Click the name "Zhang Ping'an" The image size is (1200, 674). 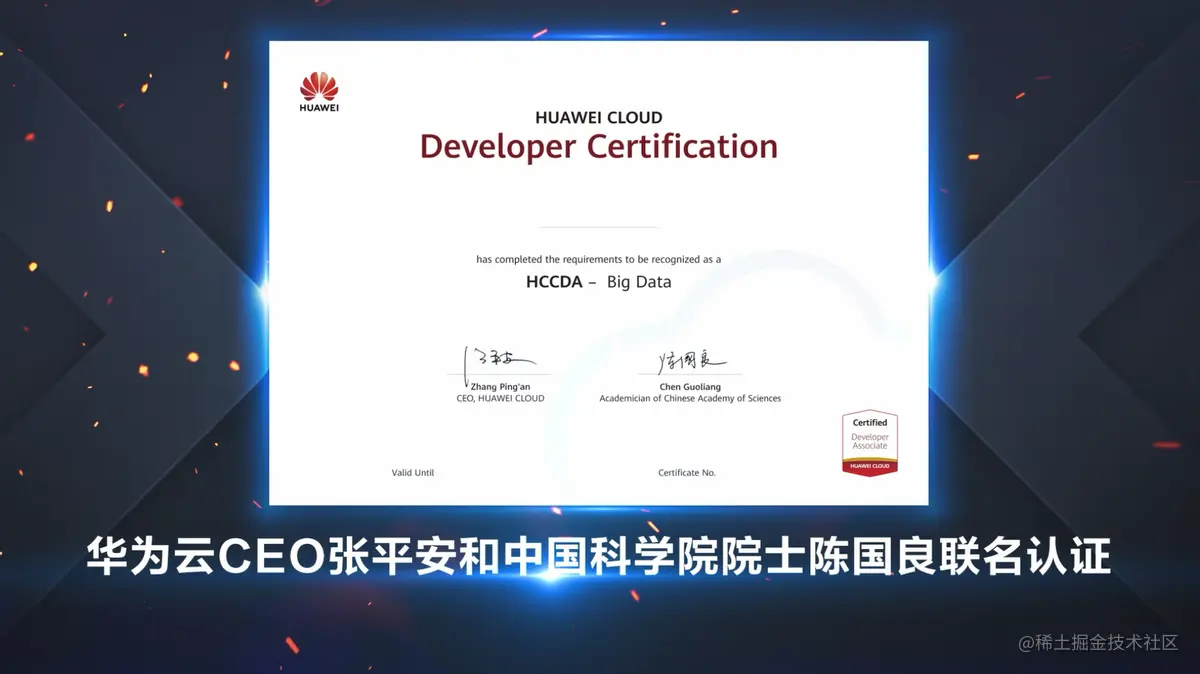(500, 387)
